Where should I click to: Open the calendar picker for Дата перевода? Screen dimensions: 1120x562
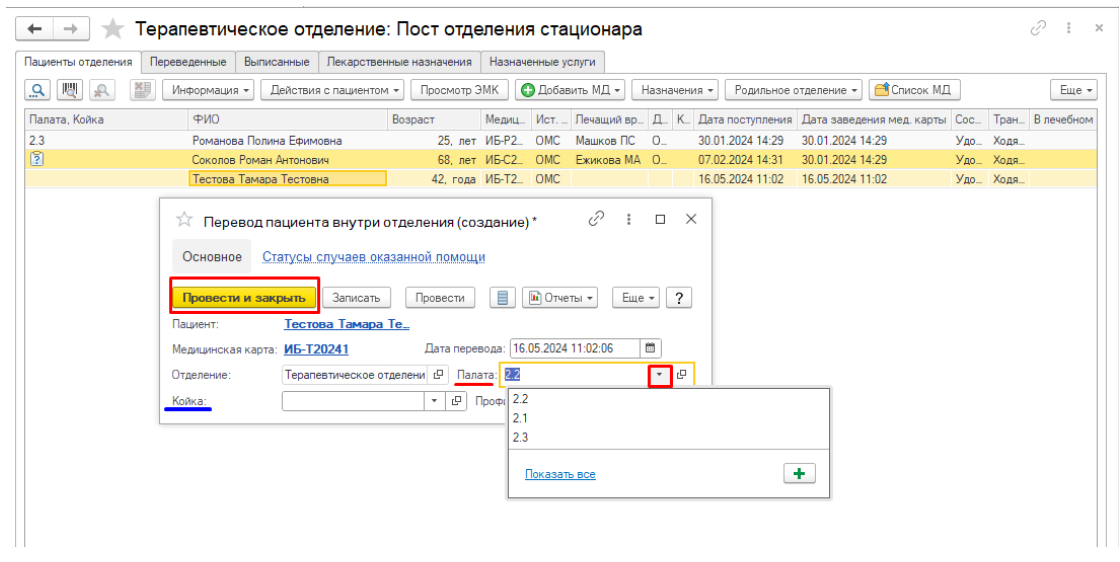[x=651, y=349]
